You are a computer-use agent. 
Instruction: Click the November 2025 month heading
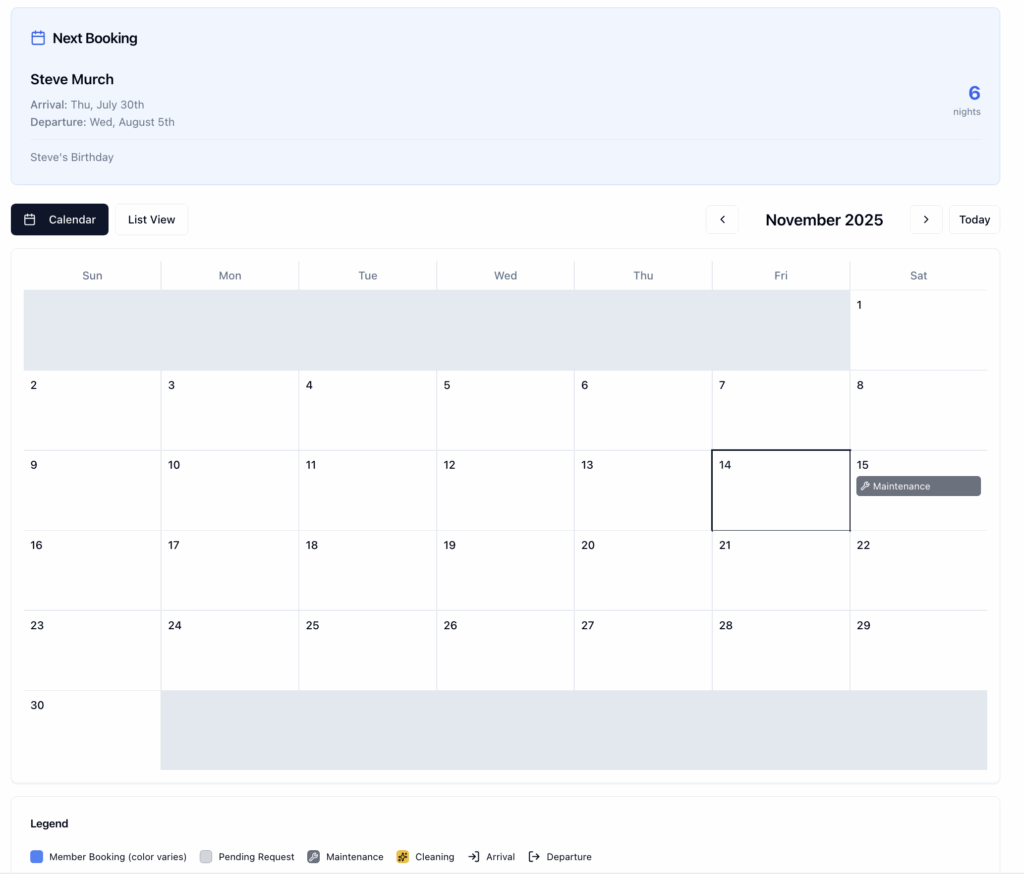click(x=824, y=220)
